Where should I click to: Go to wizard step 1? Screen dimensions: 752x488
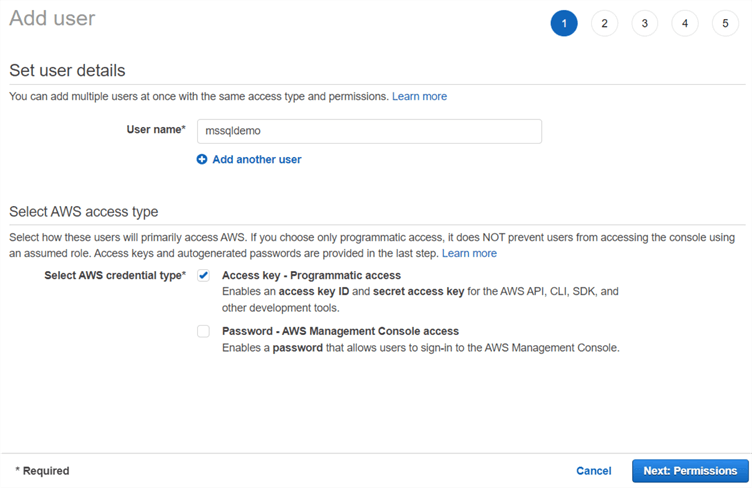(564, 23)
